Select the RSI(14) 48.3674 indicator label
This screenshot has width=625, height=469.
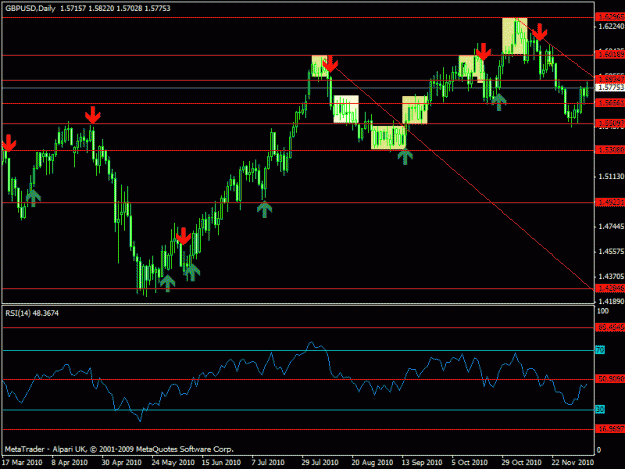[x=32, y=313]
